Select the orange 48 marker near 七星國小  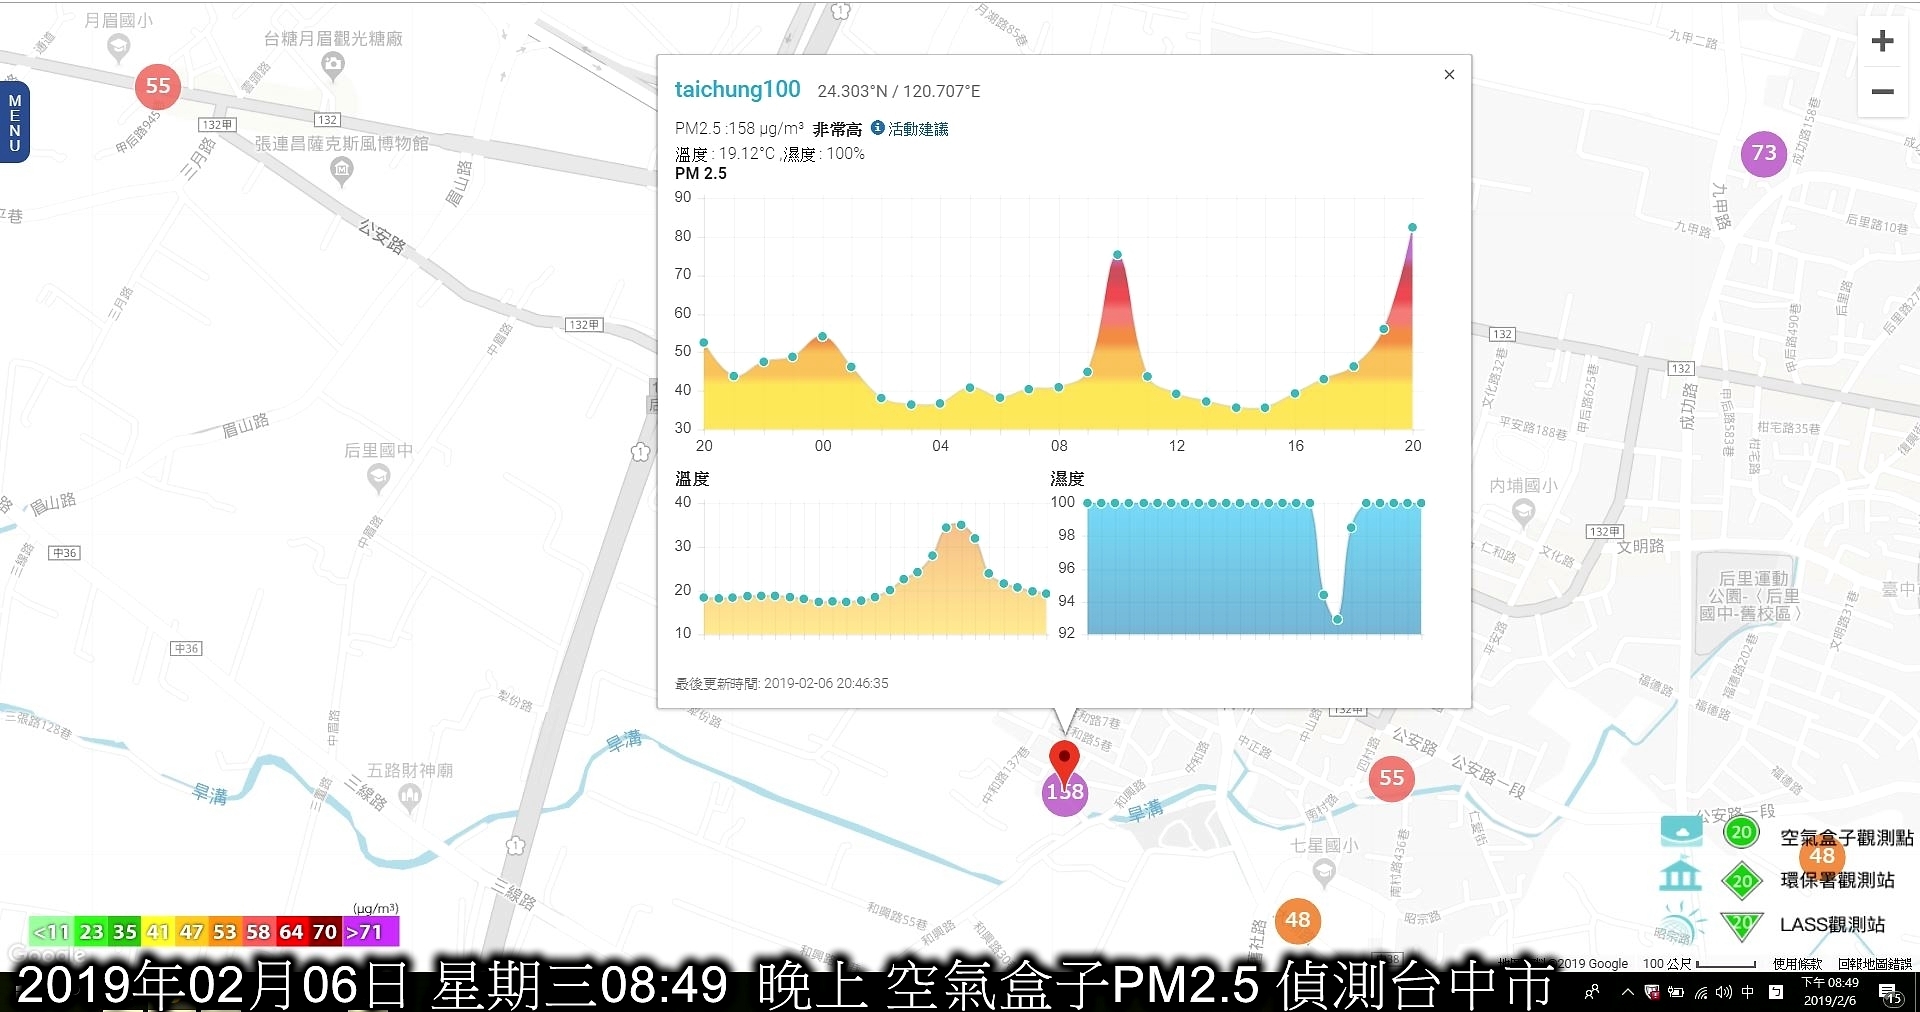click(x=1298, y=920)
